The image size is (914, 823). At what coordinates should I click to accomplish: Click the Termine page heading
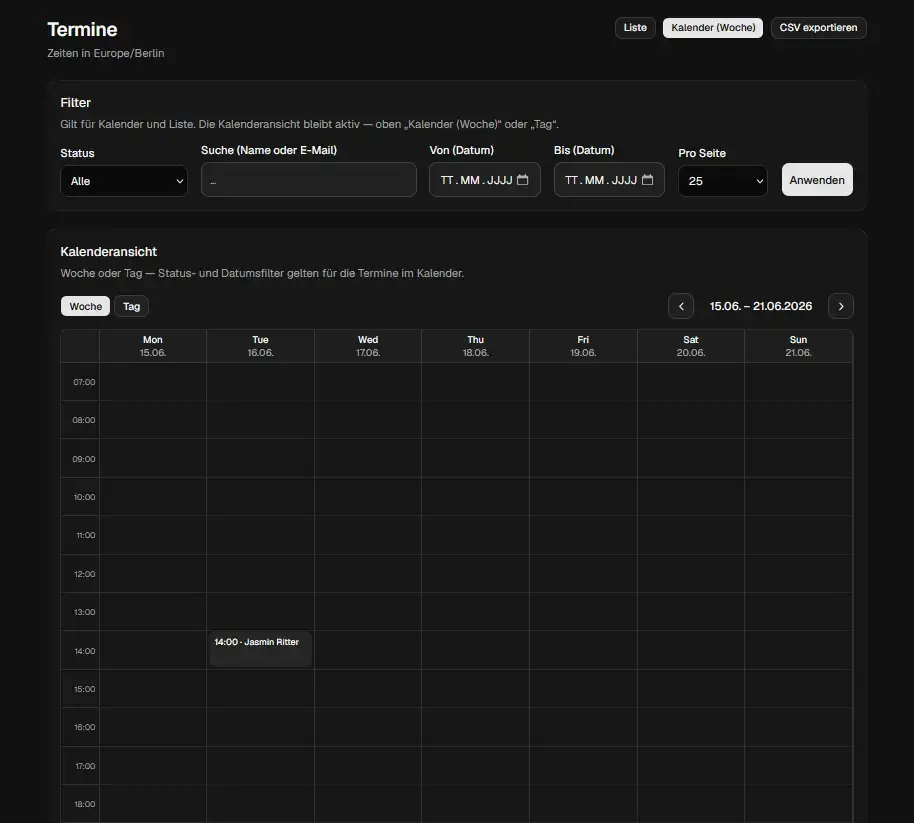coord(82,29)
